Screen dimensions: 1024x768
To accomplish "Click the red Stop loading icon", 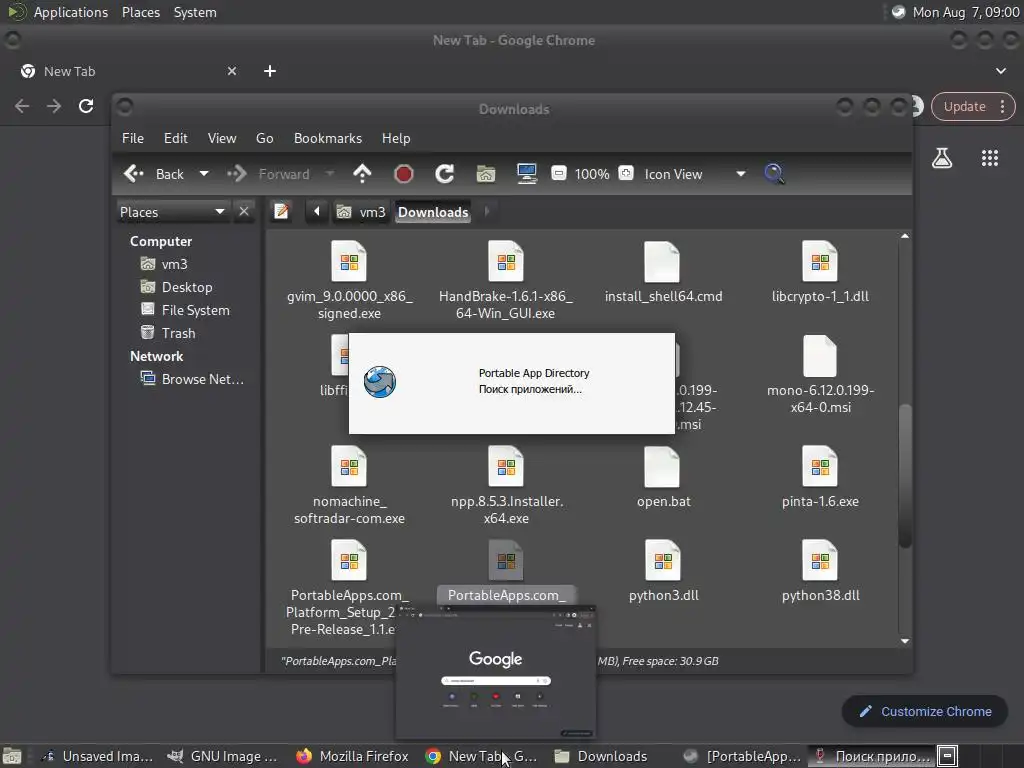I will click(x=404, y=174).
